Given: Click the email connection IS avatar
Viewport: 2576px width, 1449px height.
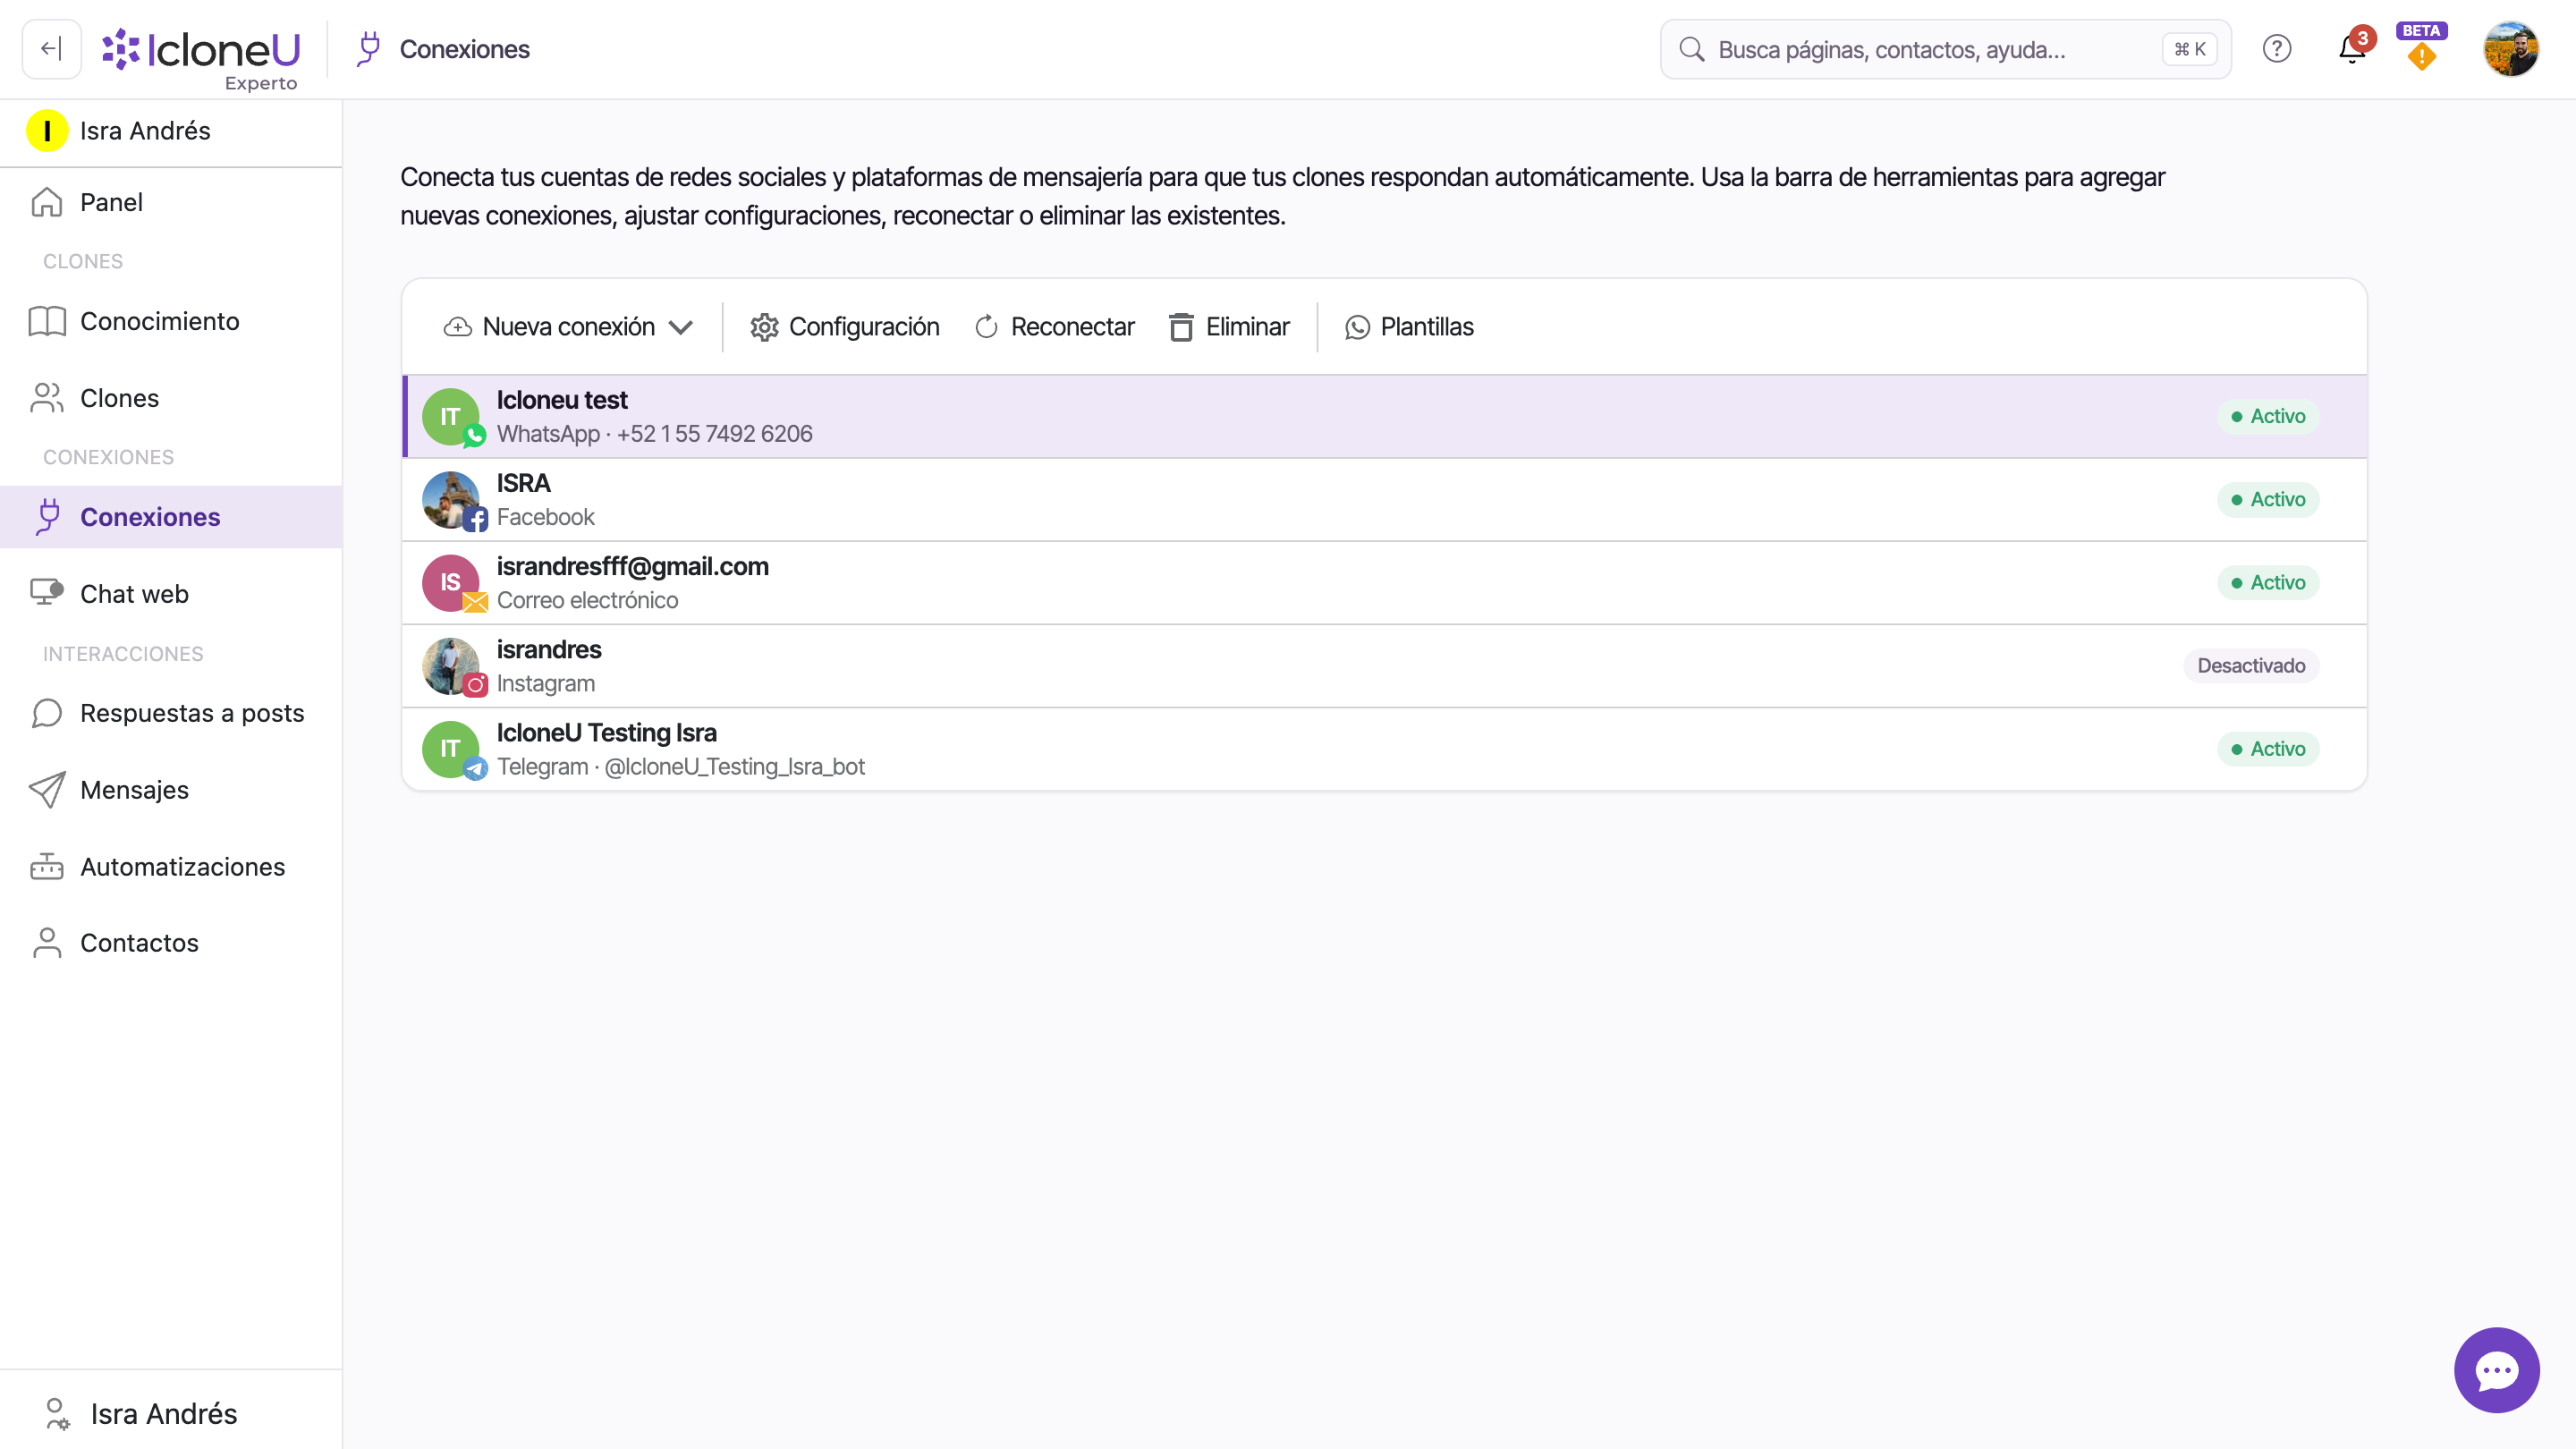Looking at the screenshot, I should (451, 583).
